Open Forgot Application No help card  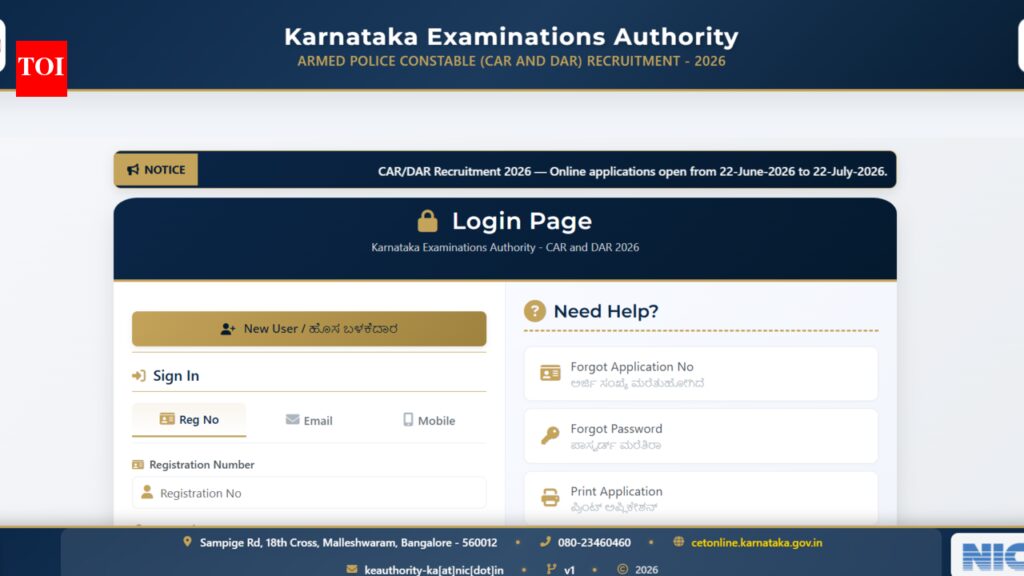click(701, 374)
